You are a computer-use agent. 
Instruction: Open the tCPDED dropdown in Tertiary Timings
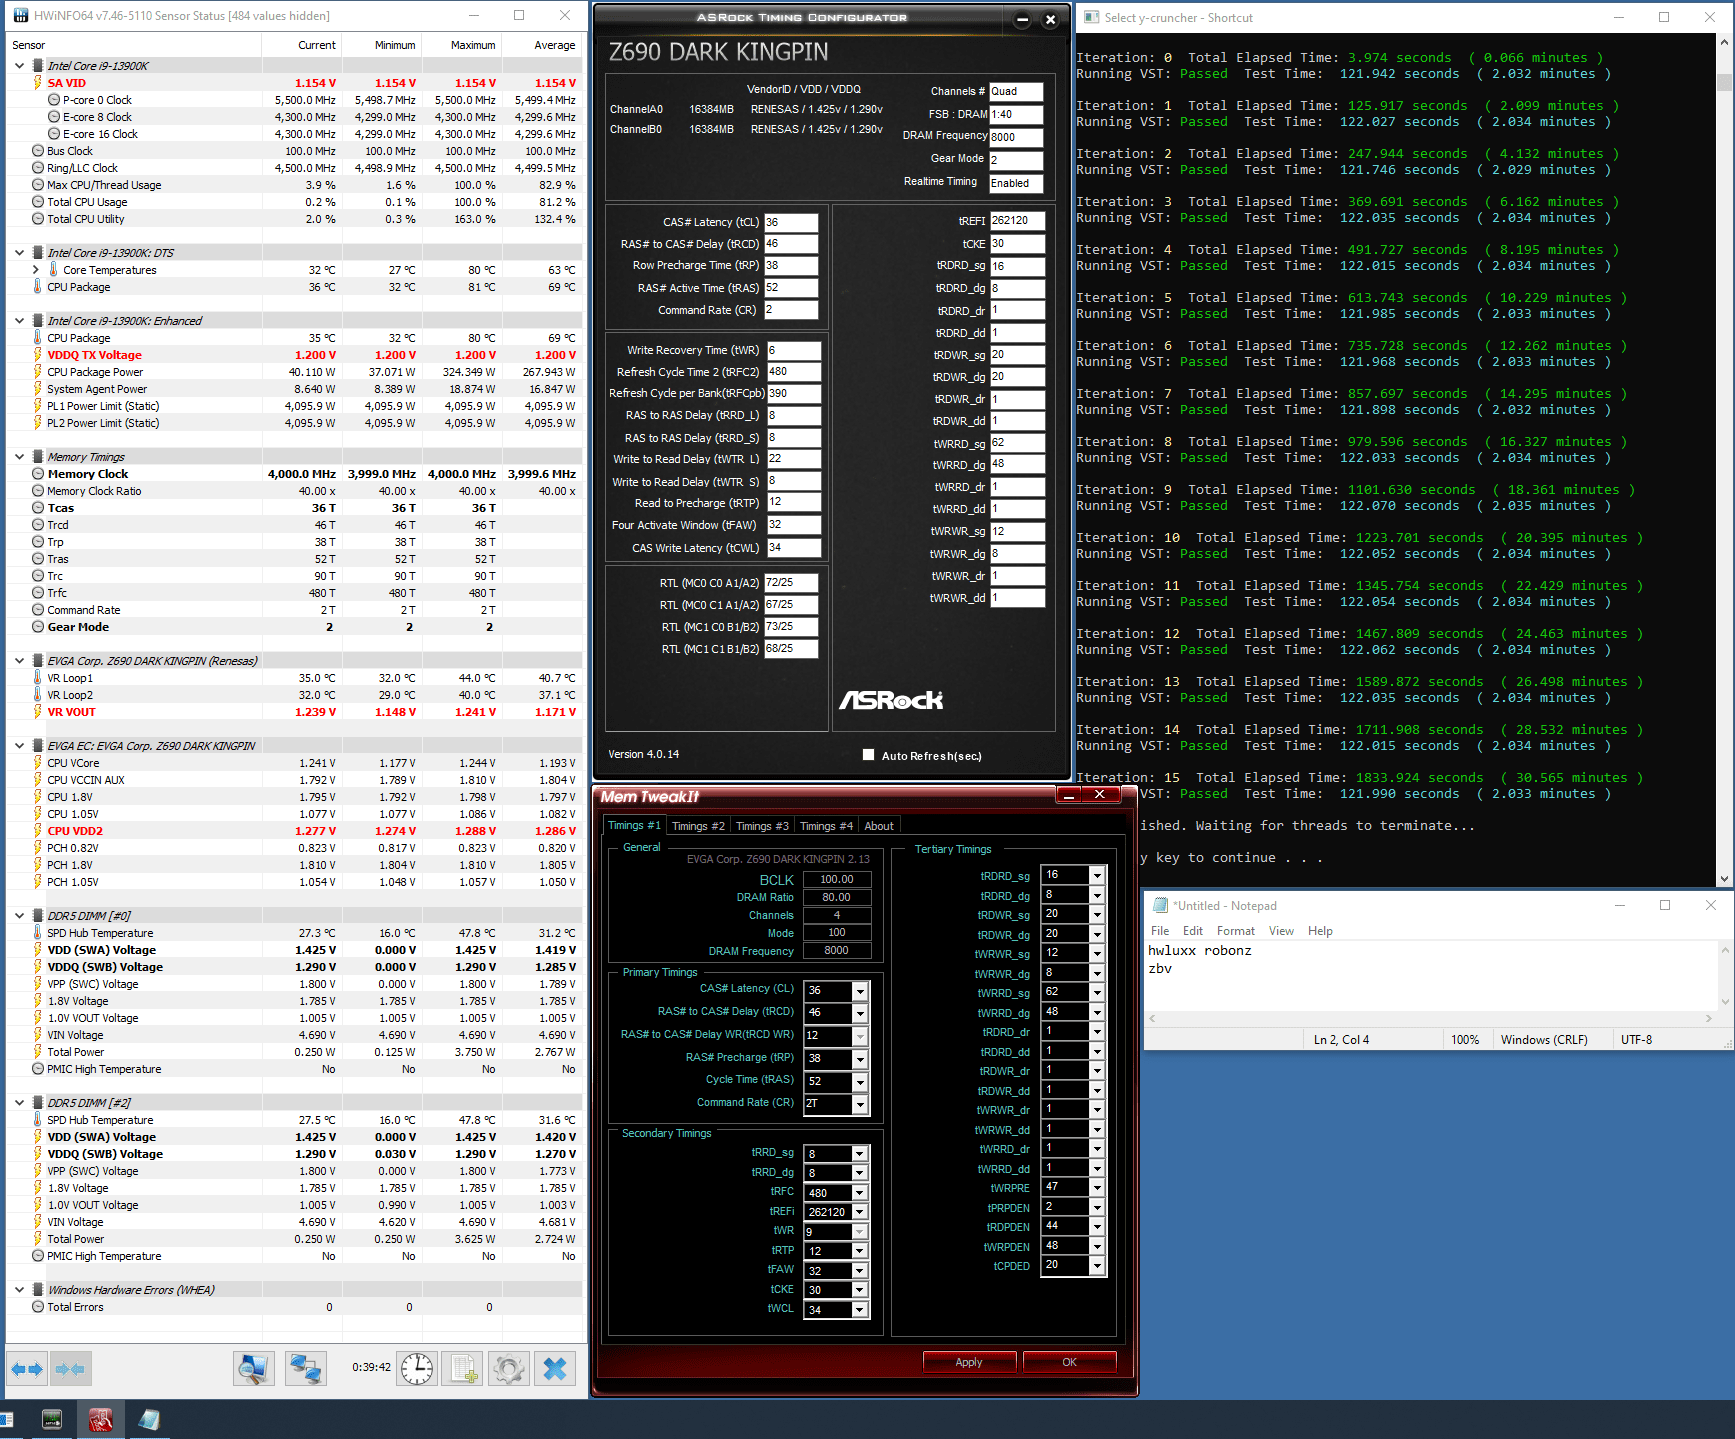point(1097,1266)
